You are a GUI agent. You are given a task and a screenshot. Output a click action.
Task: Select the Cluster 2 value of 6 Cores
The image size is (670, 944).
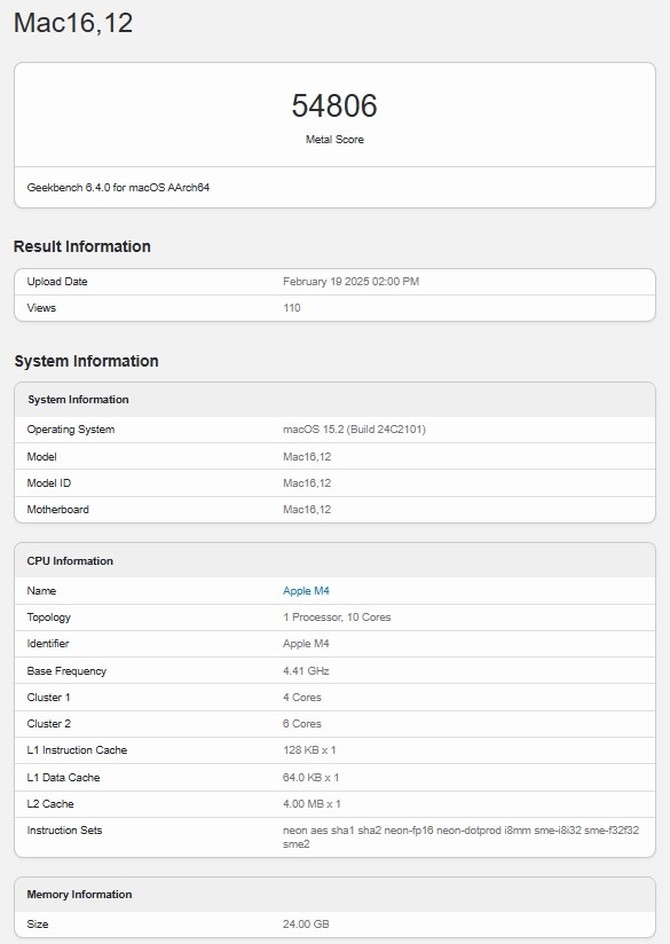coord(302,723)
